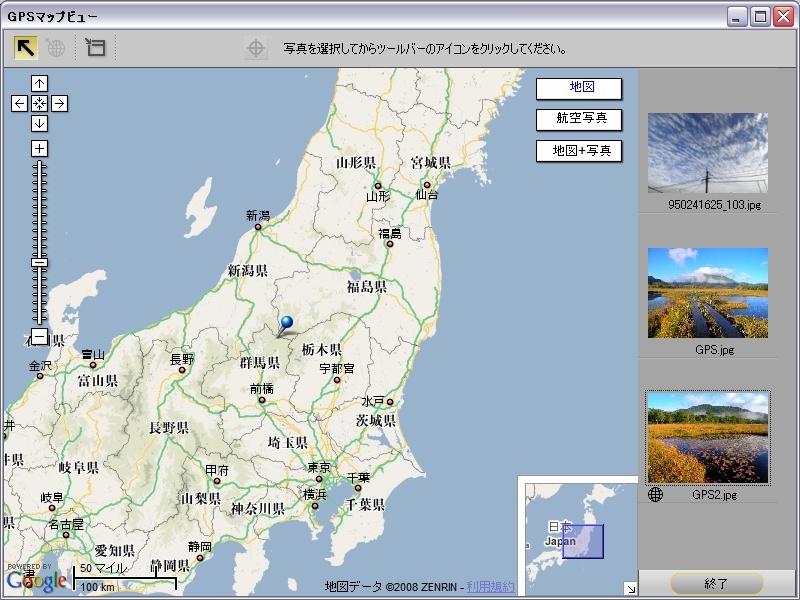800x600 pixels.
Task: Click the globe icon in toolbar
Action: pos(56,48)
